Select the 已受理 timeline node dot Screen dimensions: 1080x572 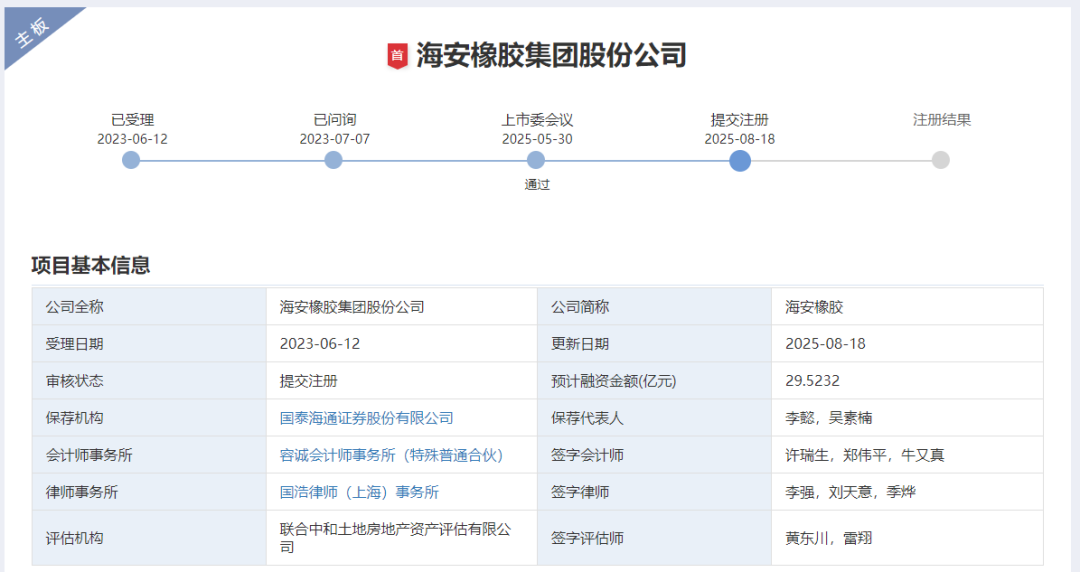coord(131,161)
